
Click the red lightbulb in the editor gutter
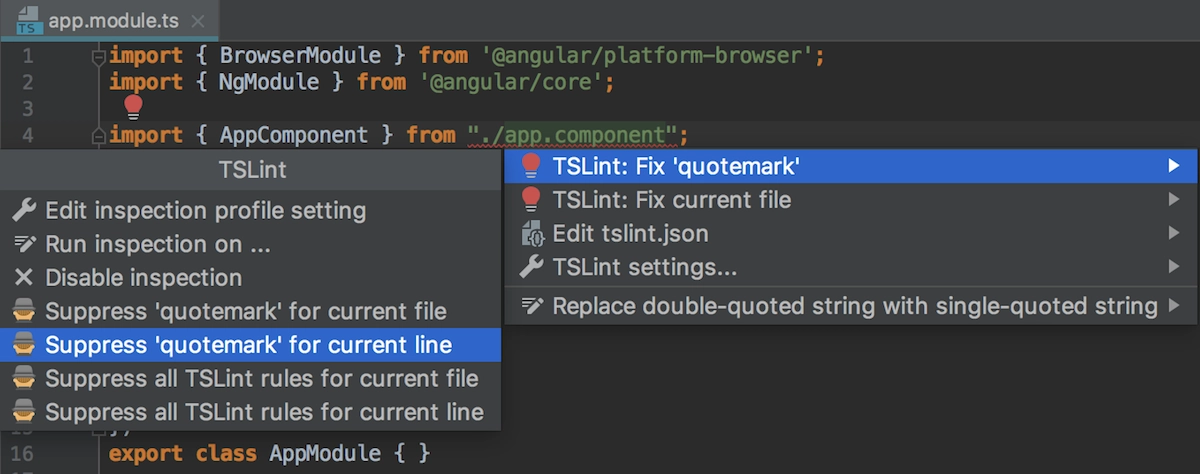click(x=132, y=108)
